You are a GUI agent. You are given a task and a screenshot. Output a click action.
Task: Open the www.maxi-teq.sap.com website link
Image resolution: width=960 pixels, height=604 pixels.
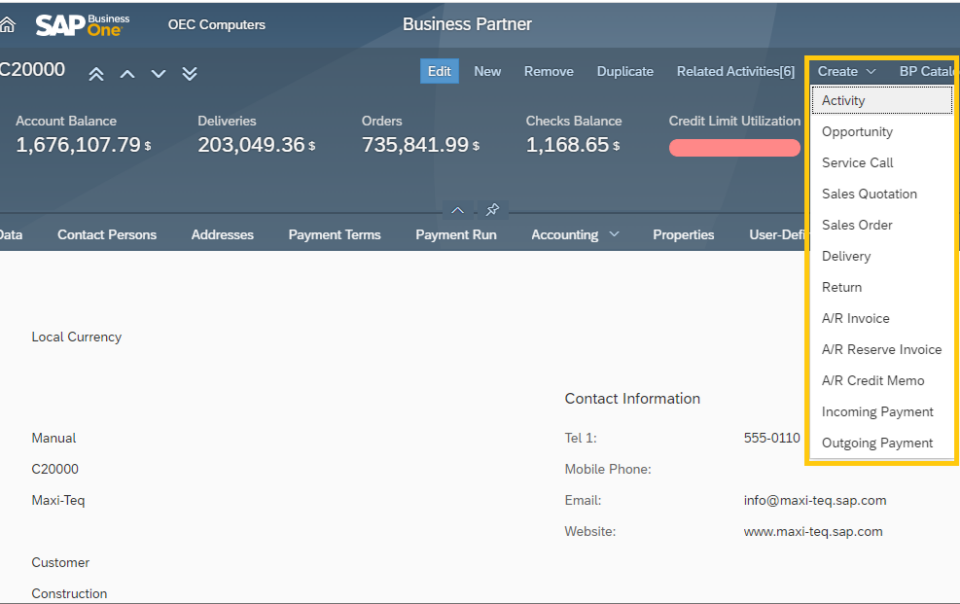click(x=813, y=531)
